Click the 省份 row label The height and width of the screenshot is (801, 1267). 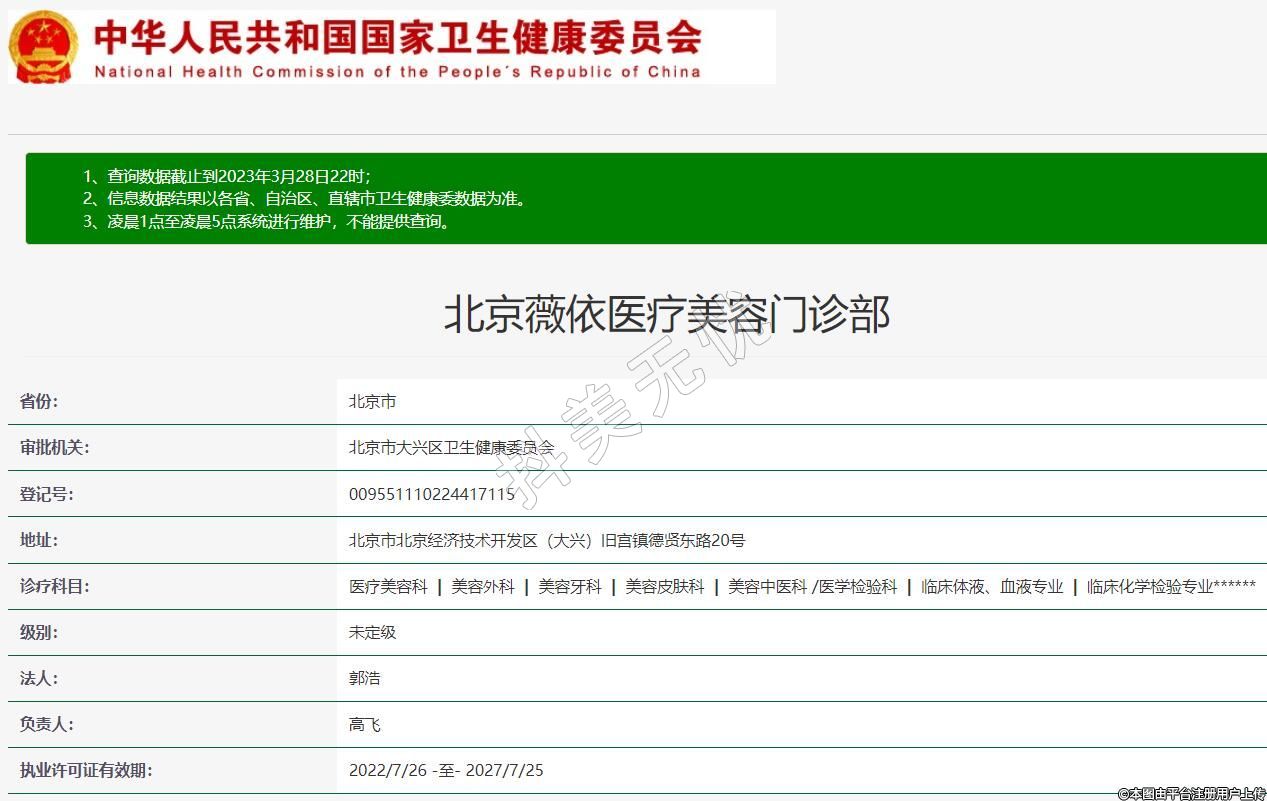pyautogui.click(x=39, y=401)
